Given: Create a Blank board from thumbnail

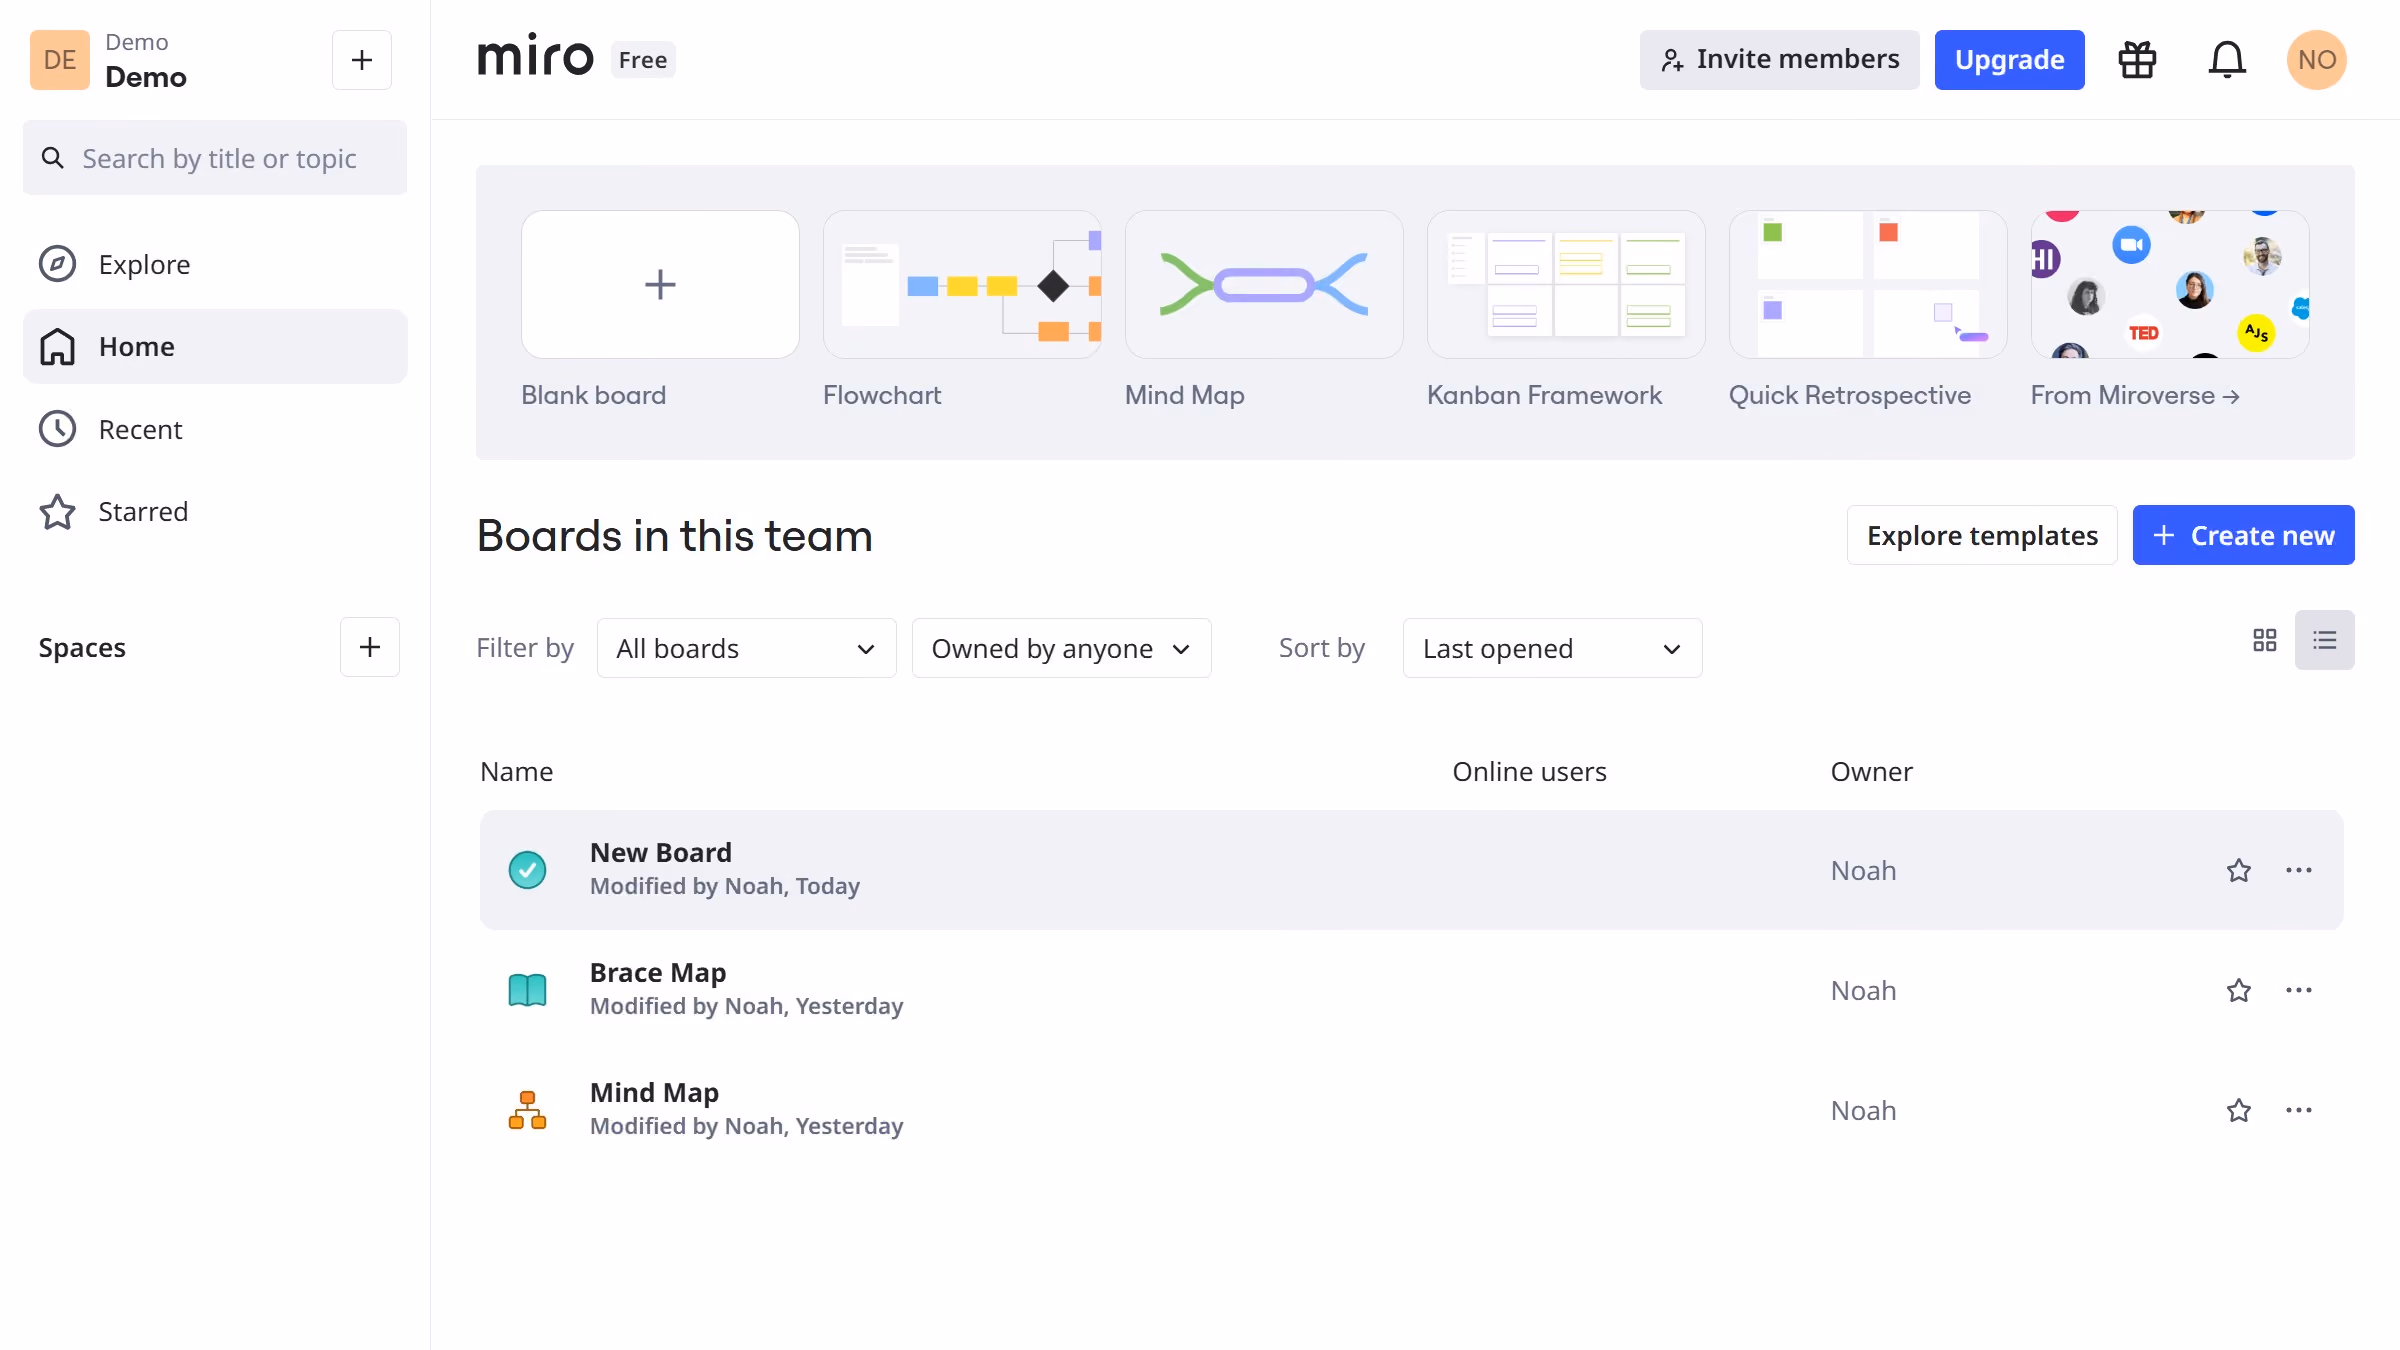Looking at the screenshot, I should 660,284.
